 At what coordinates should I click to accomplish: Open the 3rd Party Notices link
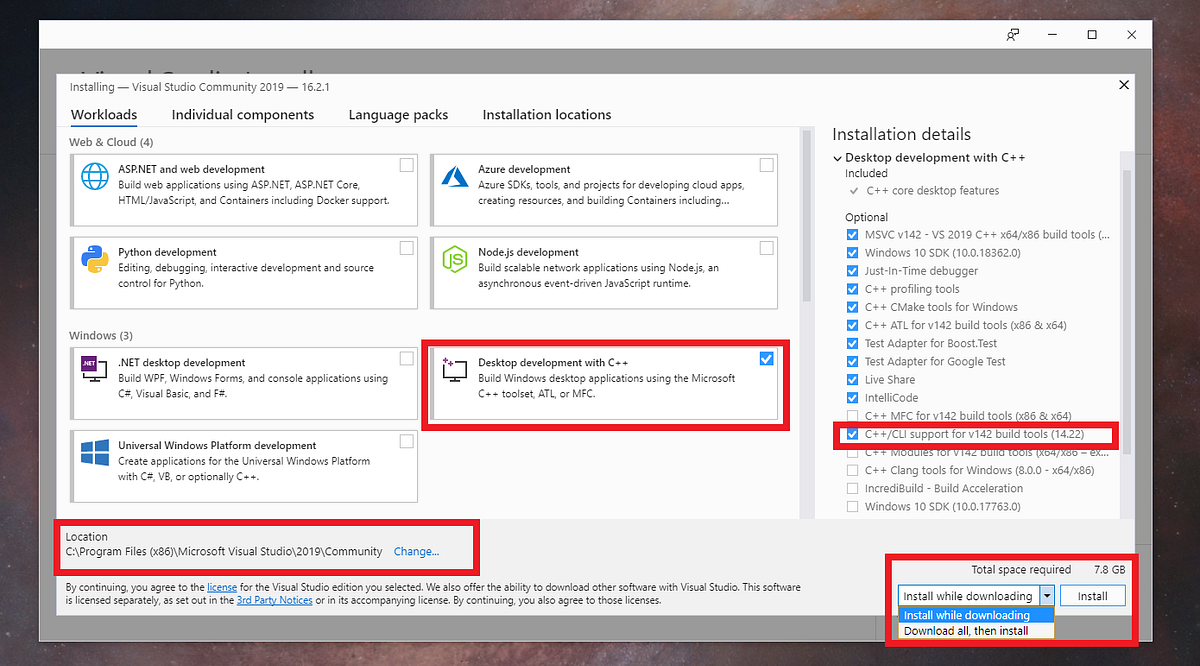[x=275, y=601]
